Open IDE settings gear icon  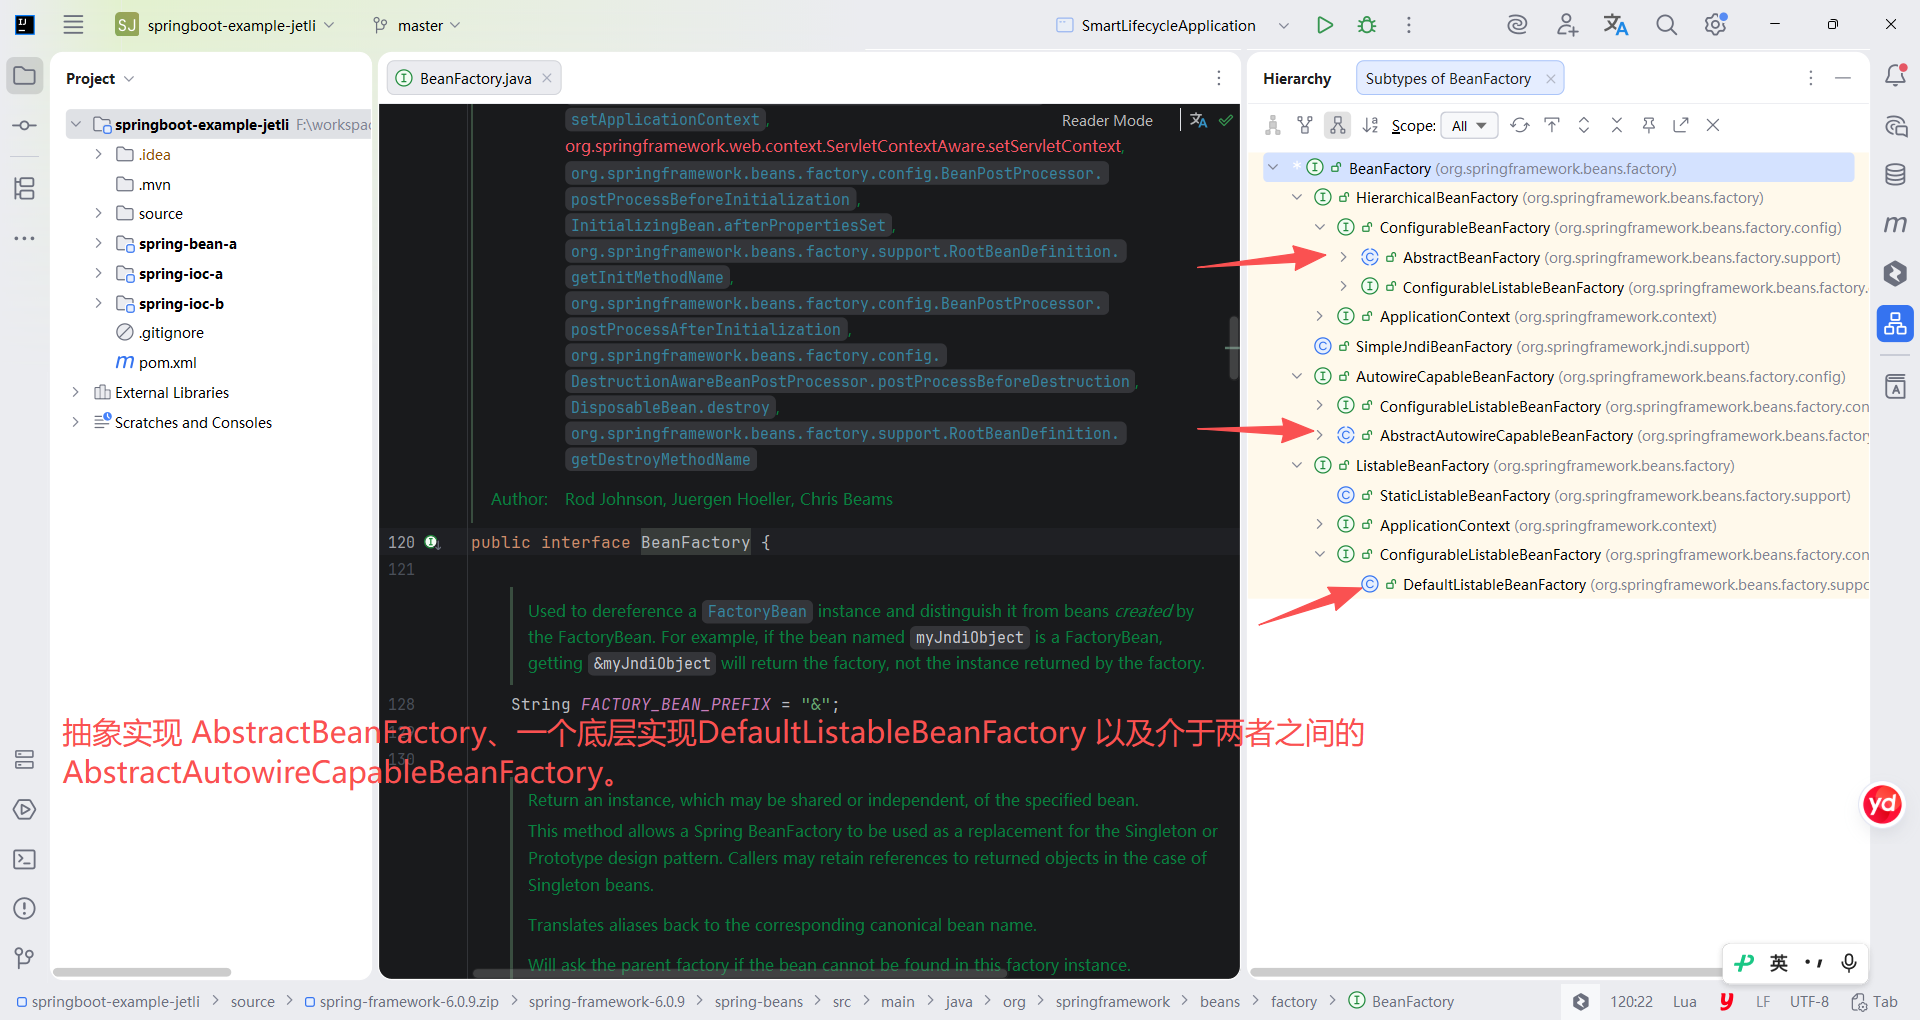(1716, 25)
